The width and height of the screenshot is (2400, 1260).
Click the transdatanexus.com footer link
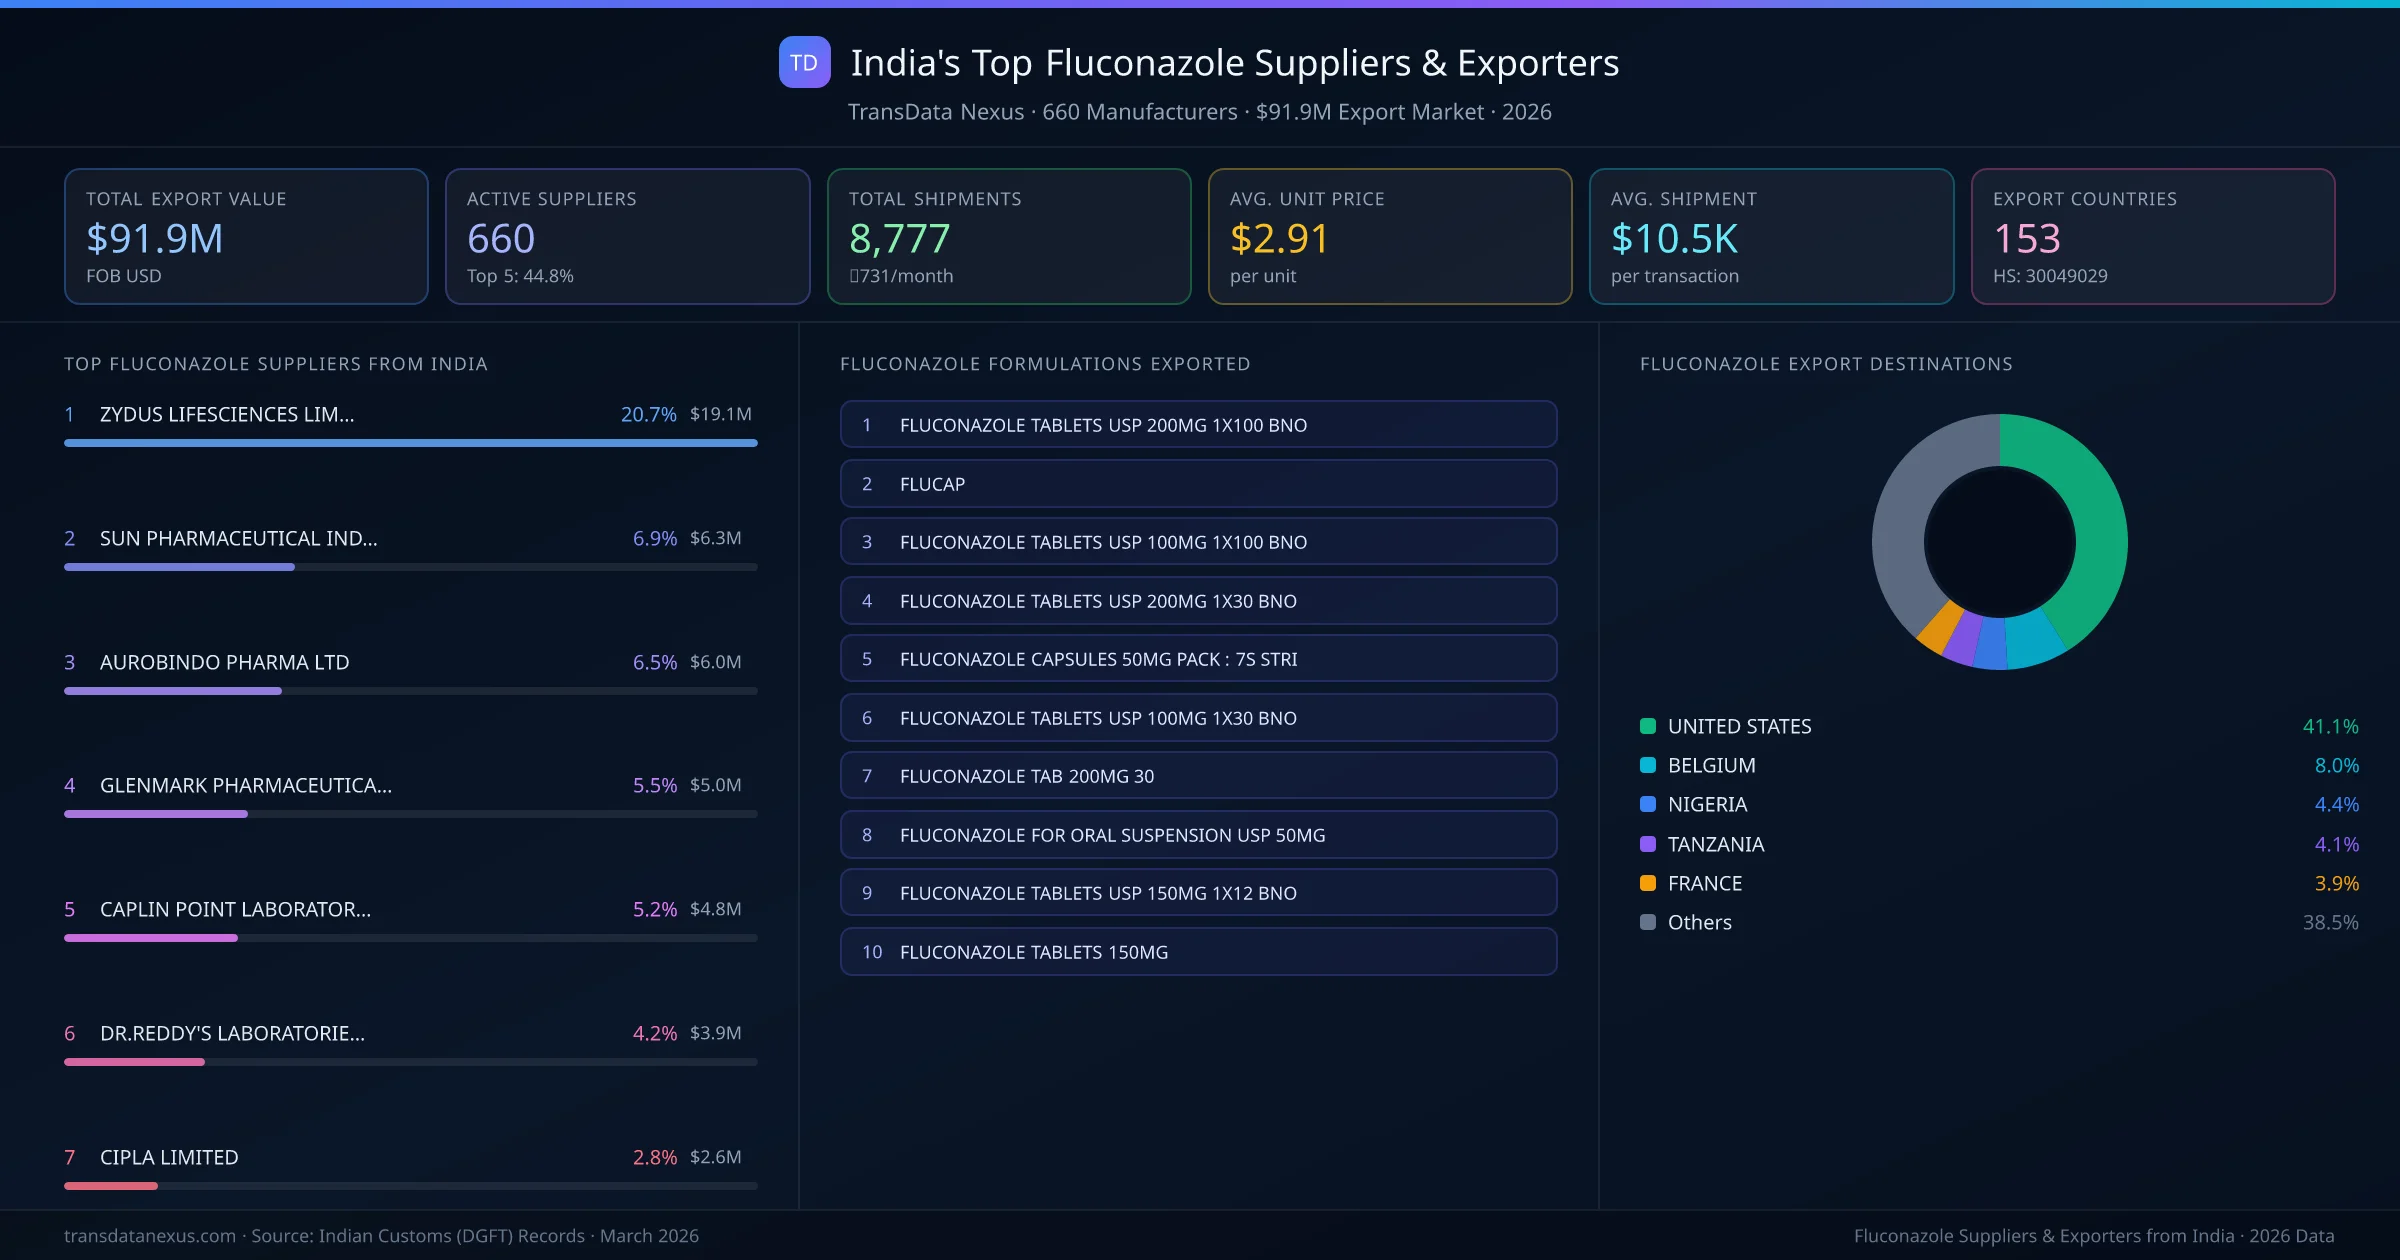(148, 1235)
